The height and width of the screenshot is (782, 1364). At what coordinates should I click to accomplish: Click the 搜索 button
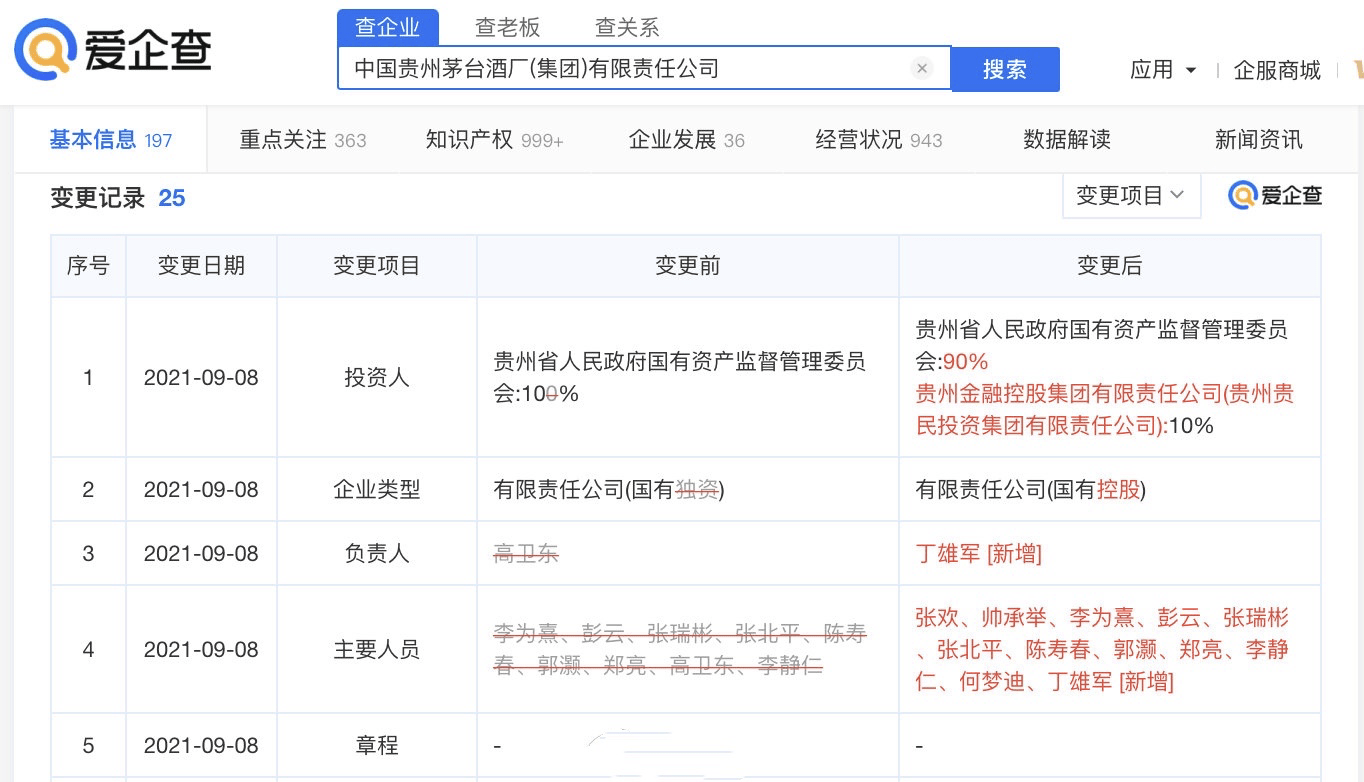(x=1005, y=68)
